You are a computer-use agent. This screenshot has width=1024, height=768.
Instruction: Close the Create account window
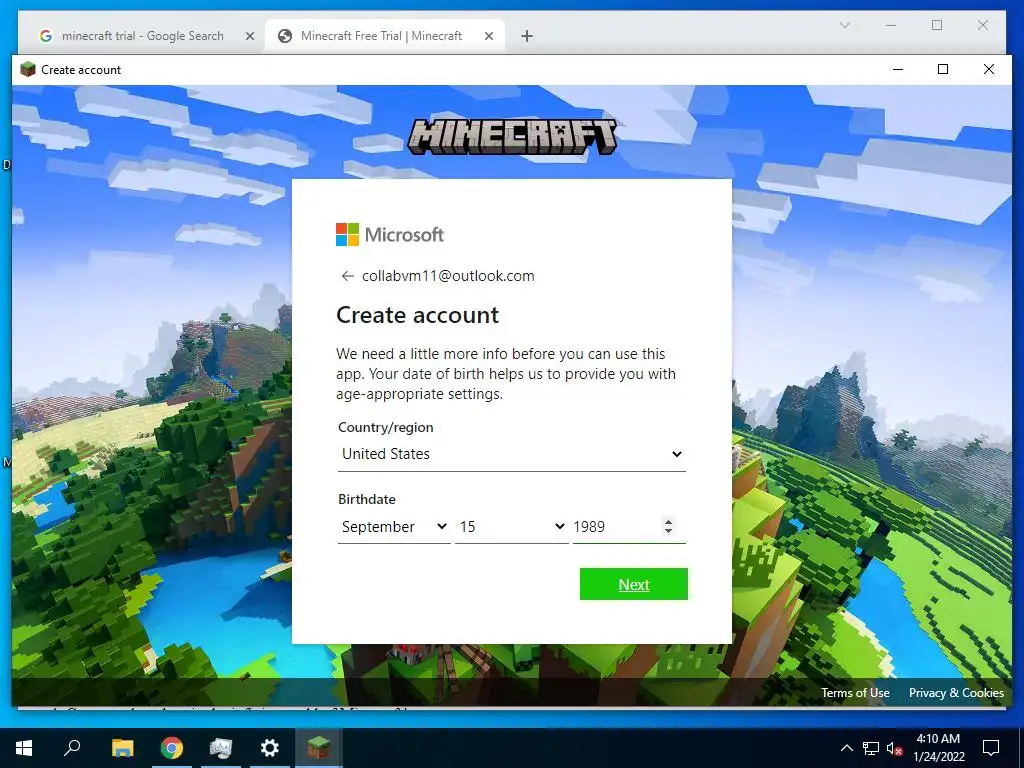989,69
